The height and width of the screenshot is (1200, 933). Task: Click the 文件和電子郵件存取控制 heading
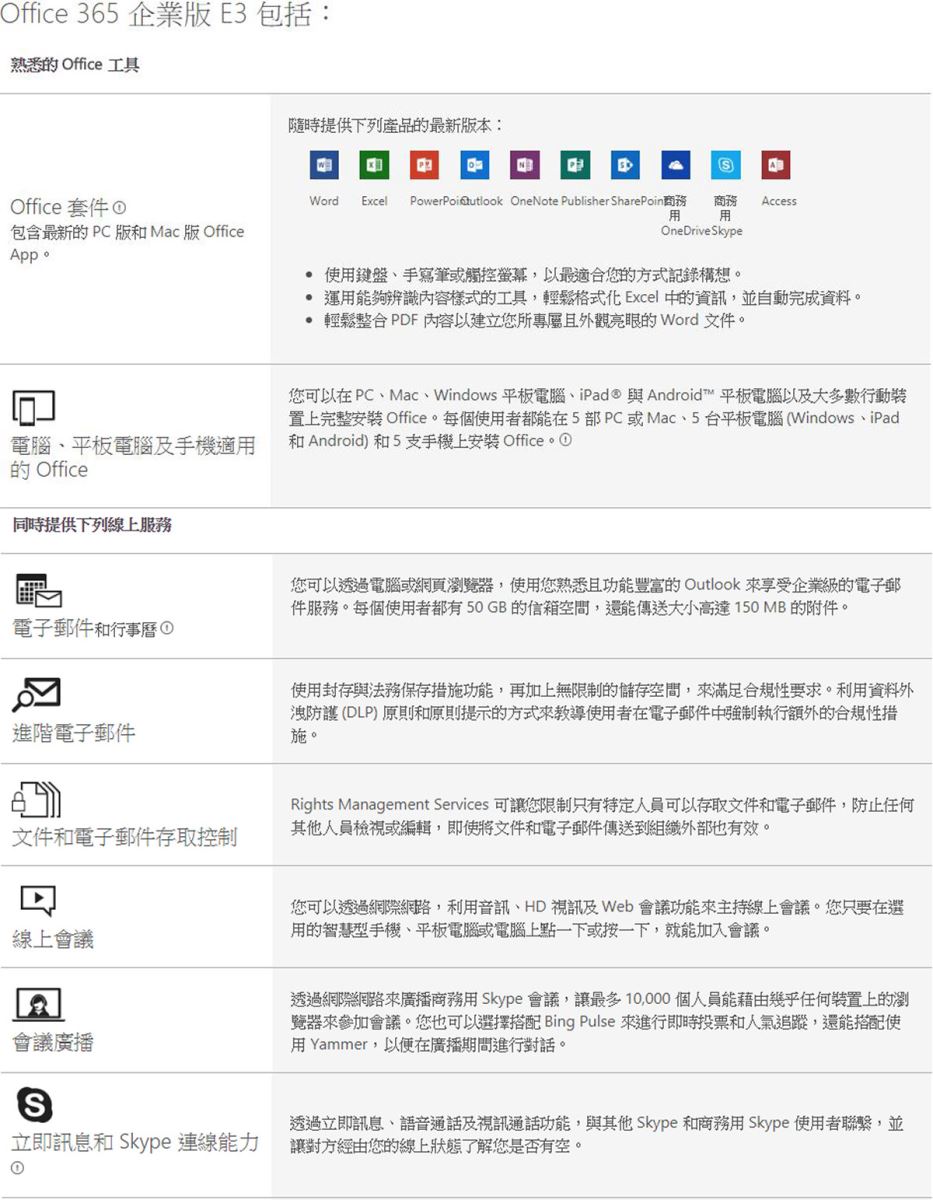pos(124,836)
